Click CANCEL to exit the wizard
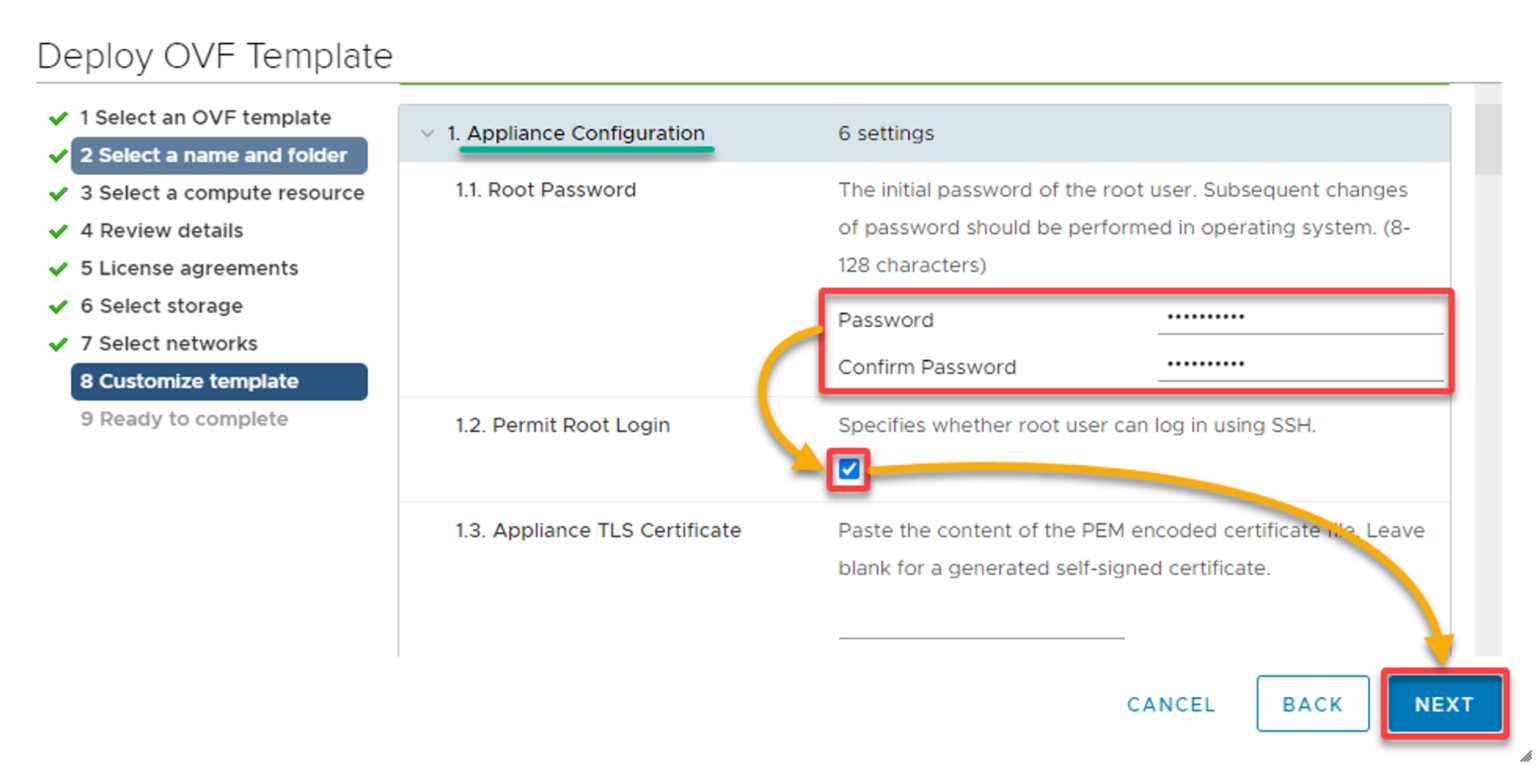Image resolution: width=1536 pixels, height=766 pixels. pyautogui.click(x=1171, y=704)
